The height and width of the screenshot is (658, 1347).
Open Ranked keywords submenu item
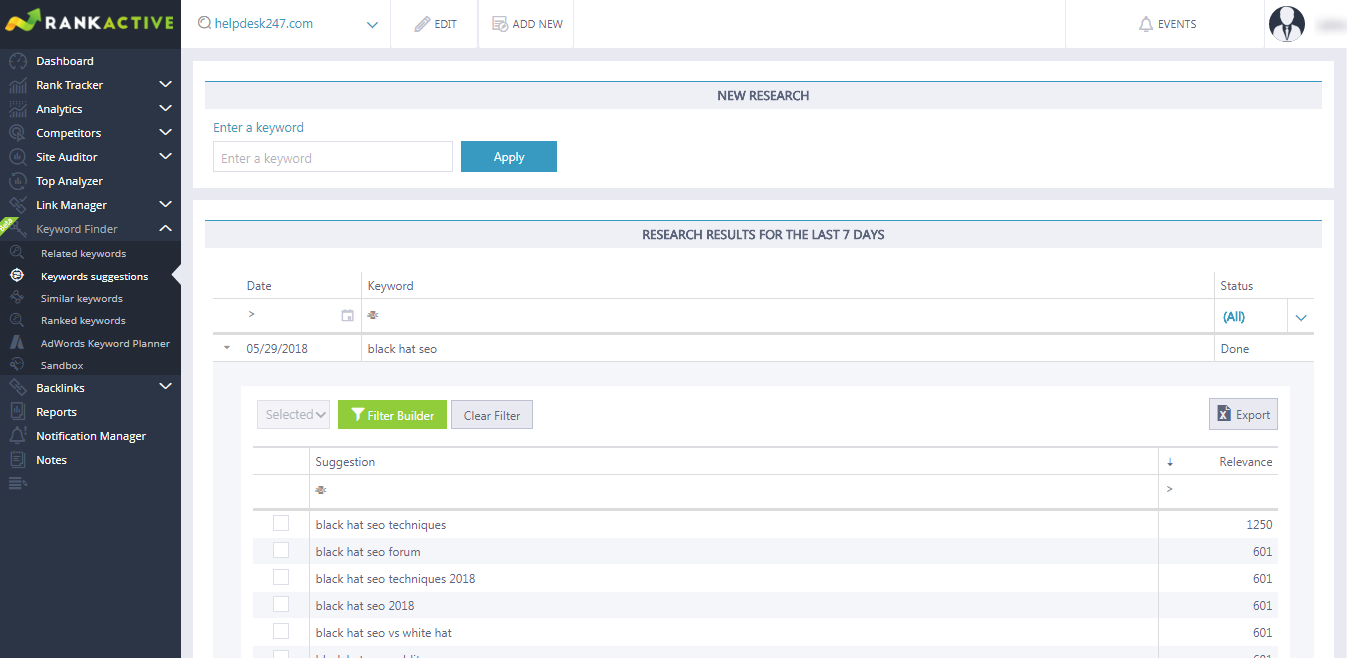(x=83, y=321)
